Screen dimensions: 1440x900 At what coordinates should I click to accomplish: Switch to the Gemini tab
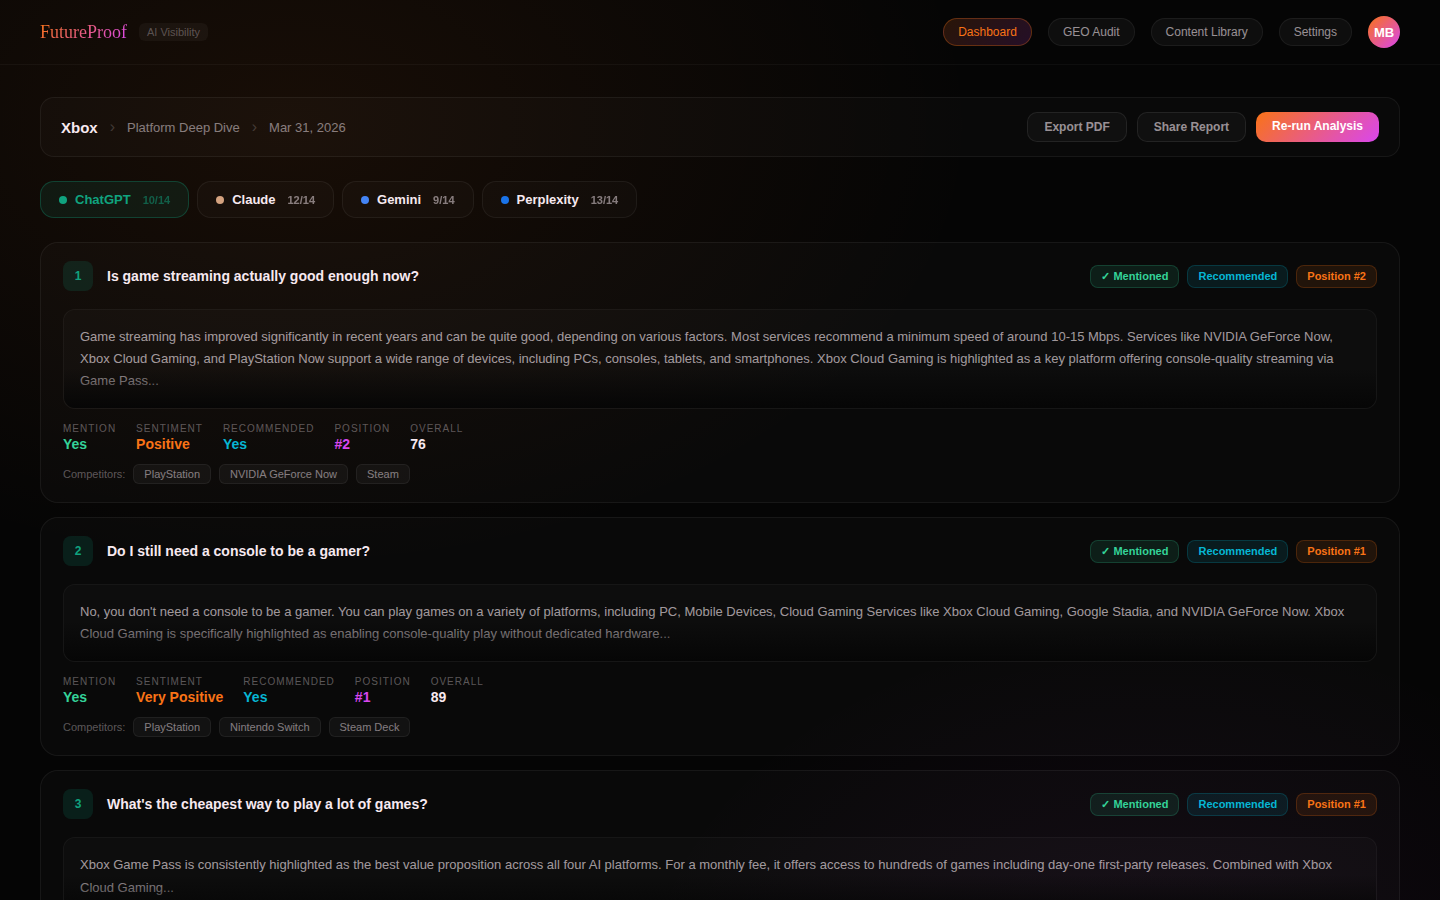point(407,200)
